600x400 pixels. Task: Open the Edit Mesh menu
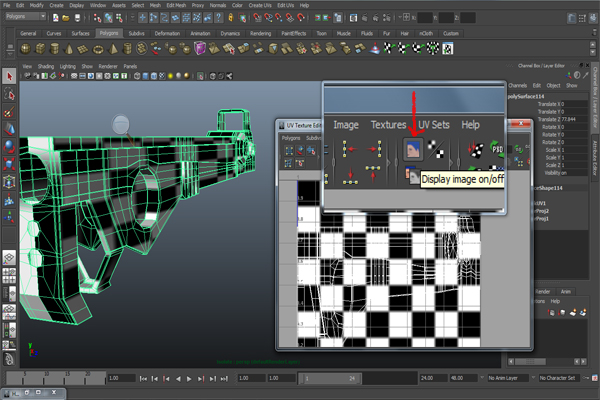[176, 5]
